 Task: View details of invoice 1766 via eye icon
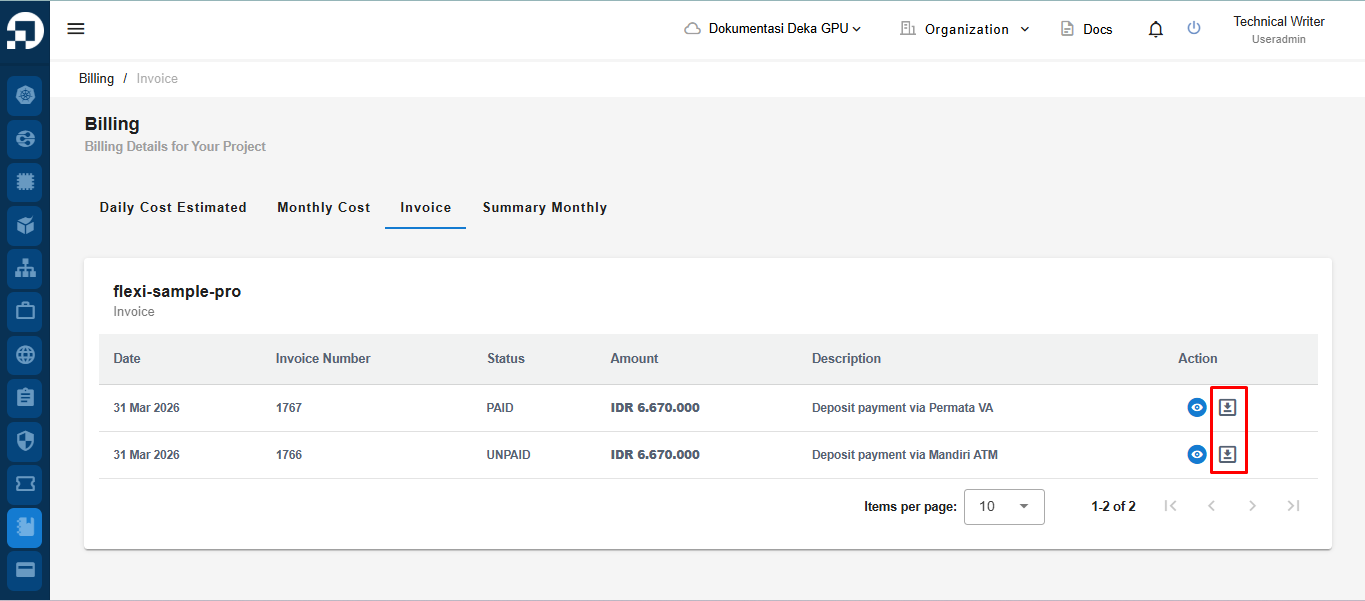(x=1197, y=454)
